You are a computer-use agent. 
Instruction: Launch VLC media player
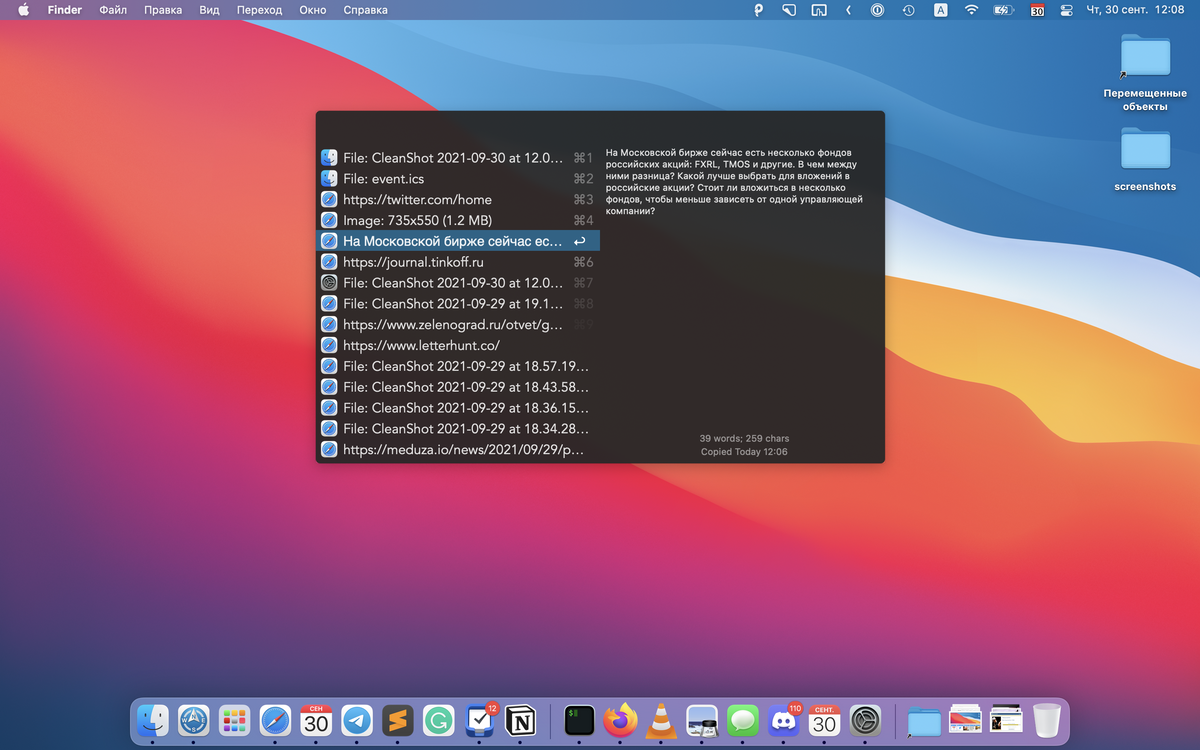coord(661,720)
